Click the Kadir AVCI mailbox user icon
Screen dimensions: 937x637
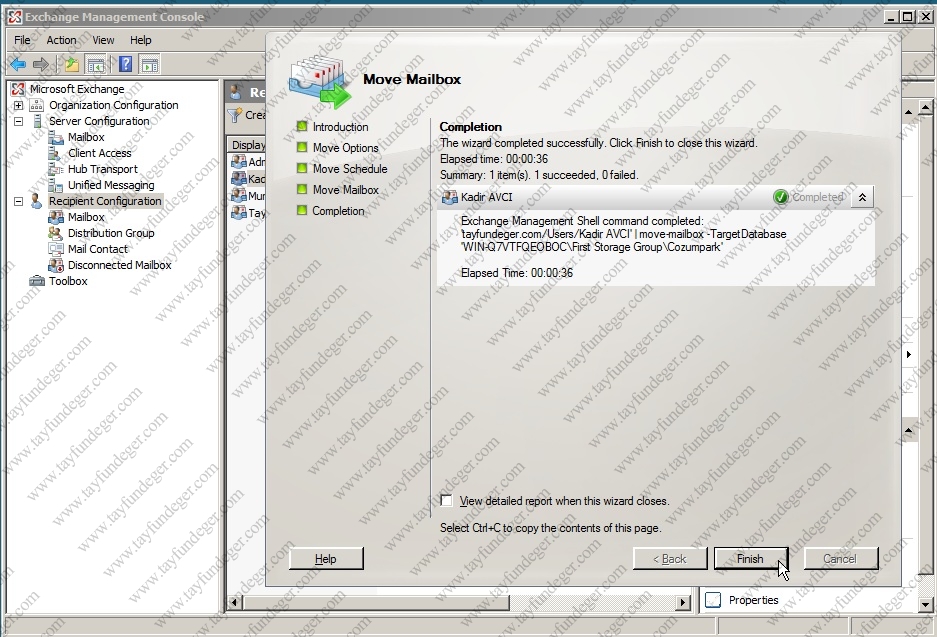449,197
